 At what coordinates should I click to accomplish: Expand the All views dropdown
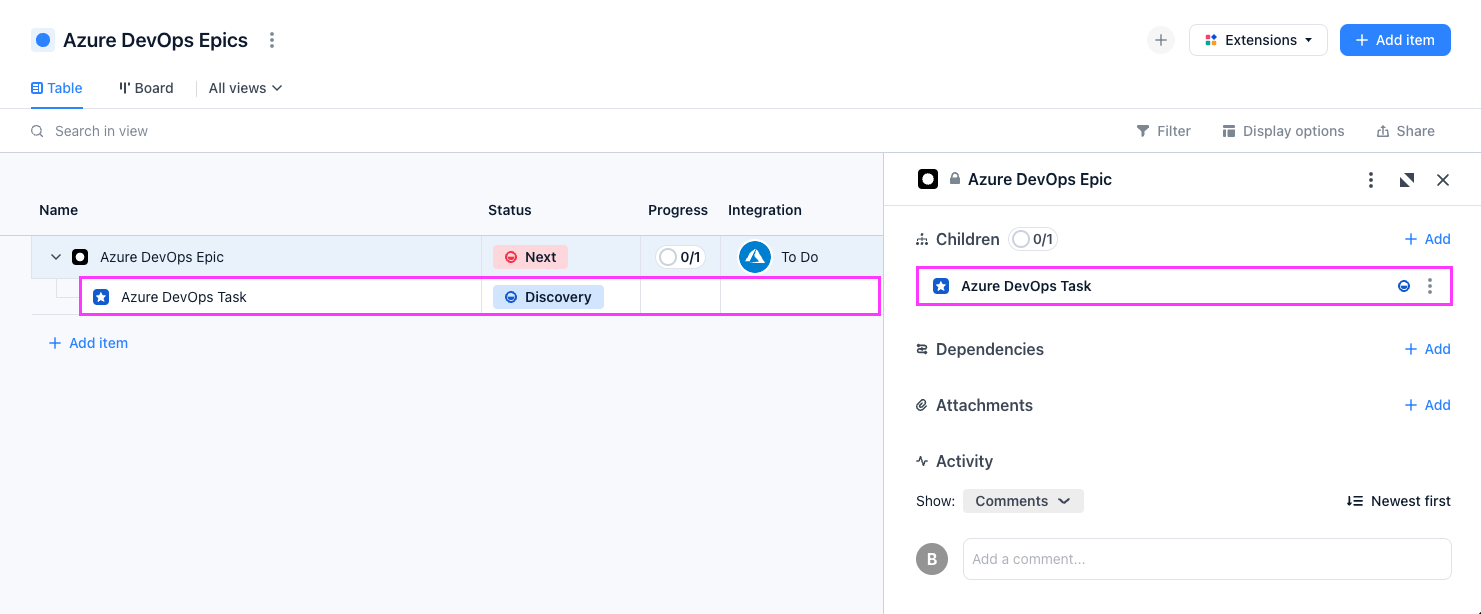point(245,88)
